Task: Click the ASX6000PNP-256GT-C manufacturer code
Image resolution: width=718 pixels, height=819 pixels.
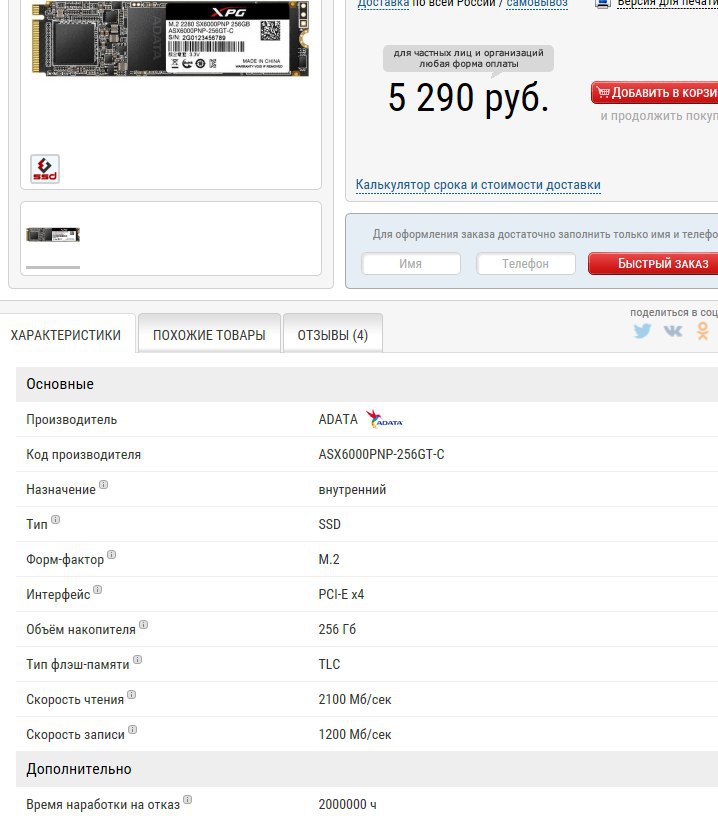Action: tap(381, 454)
